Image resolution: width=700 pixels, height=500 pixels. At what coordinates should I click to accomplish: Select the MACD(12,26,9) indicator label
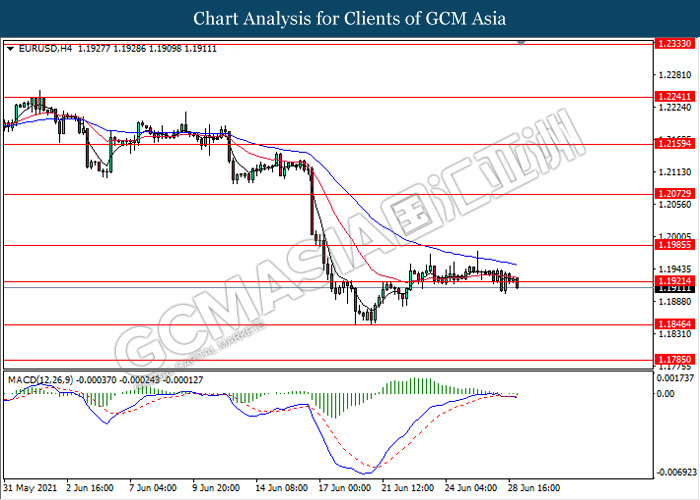click(x=41, y=380)
